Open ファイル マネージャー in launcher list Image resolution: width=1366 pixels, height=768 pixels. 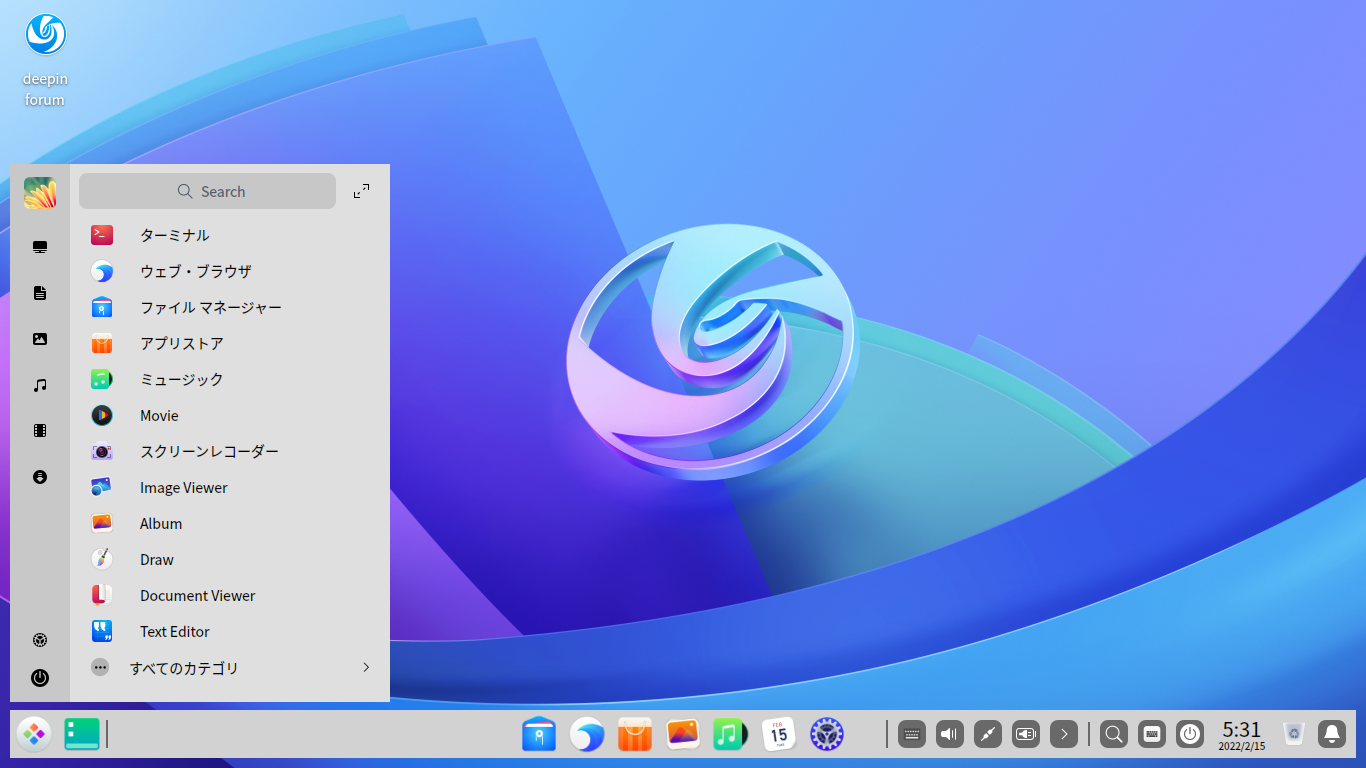coord(230,307)
